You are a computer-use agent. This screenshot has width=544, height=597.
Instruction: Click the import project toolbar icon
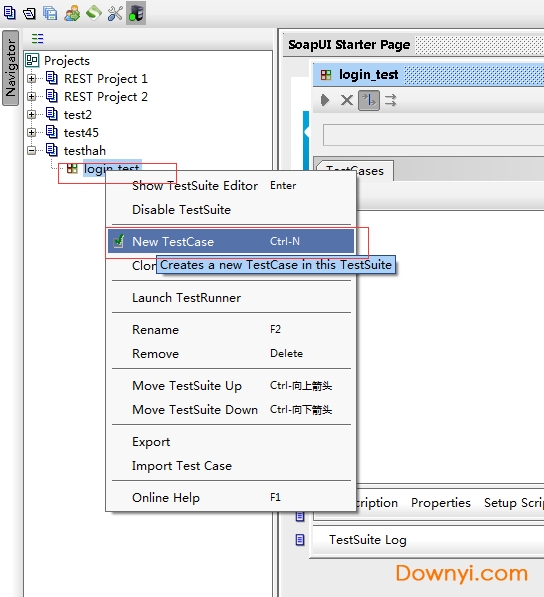pos(29,13)
